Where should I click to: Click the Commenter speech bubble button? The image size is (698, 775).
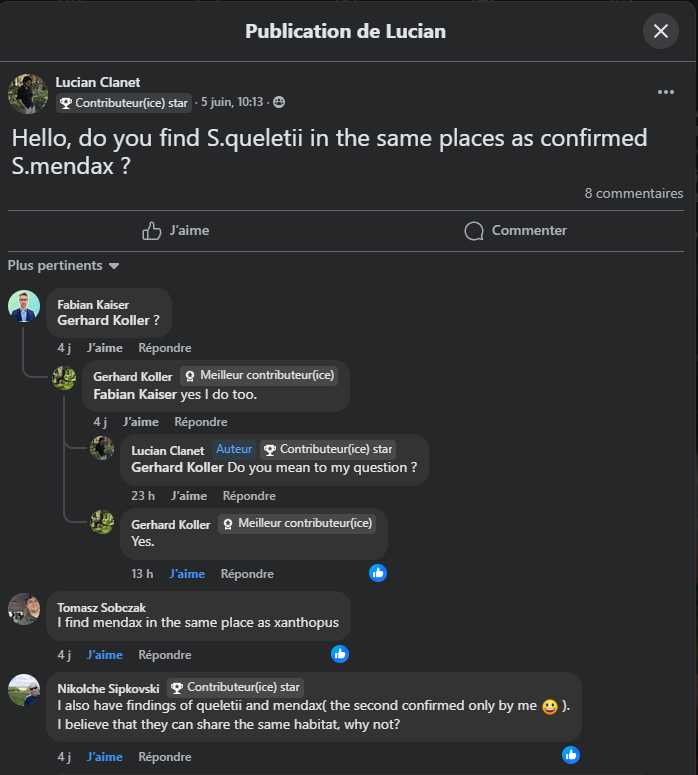pyautogui.click(x=515, y=231)
